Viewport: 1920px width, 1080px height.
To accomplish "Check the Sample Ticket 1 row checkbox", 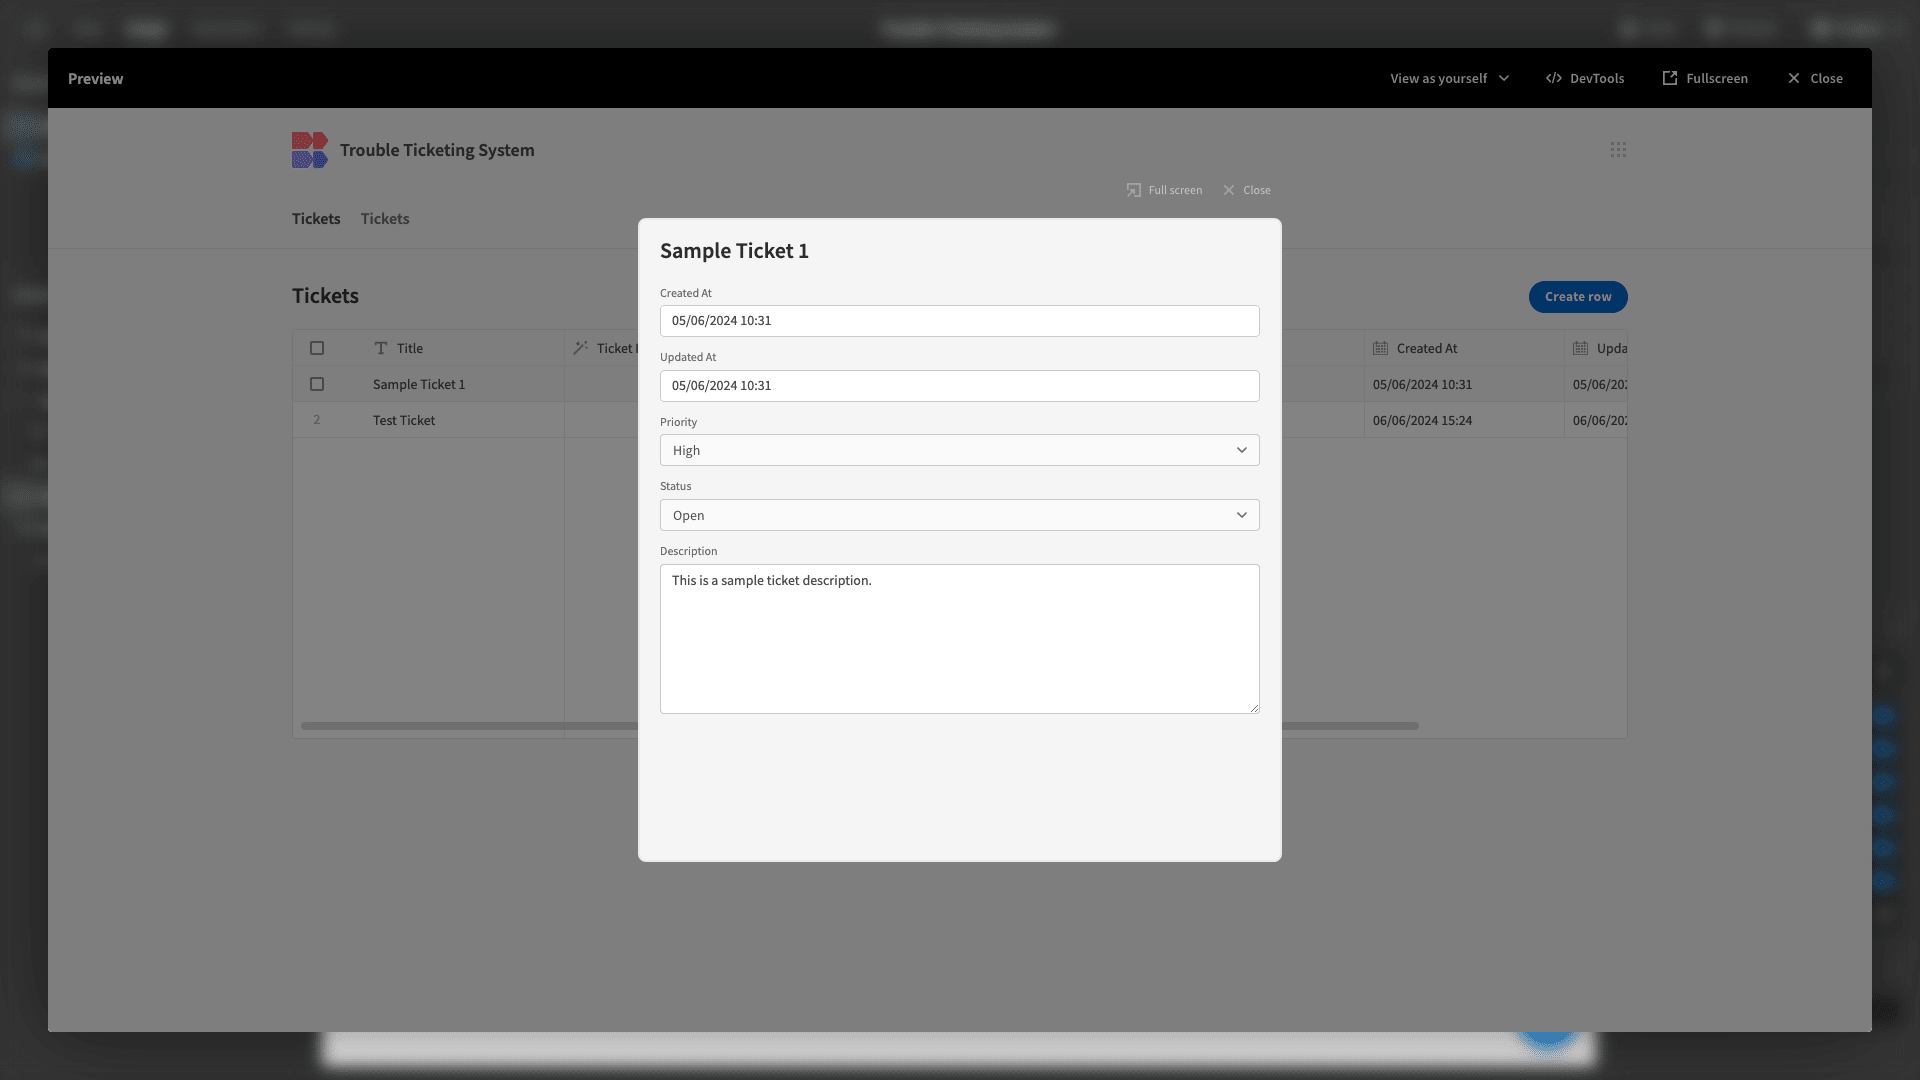I will click(x=317, y=384).
